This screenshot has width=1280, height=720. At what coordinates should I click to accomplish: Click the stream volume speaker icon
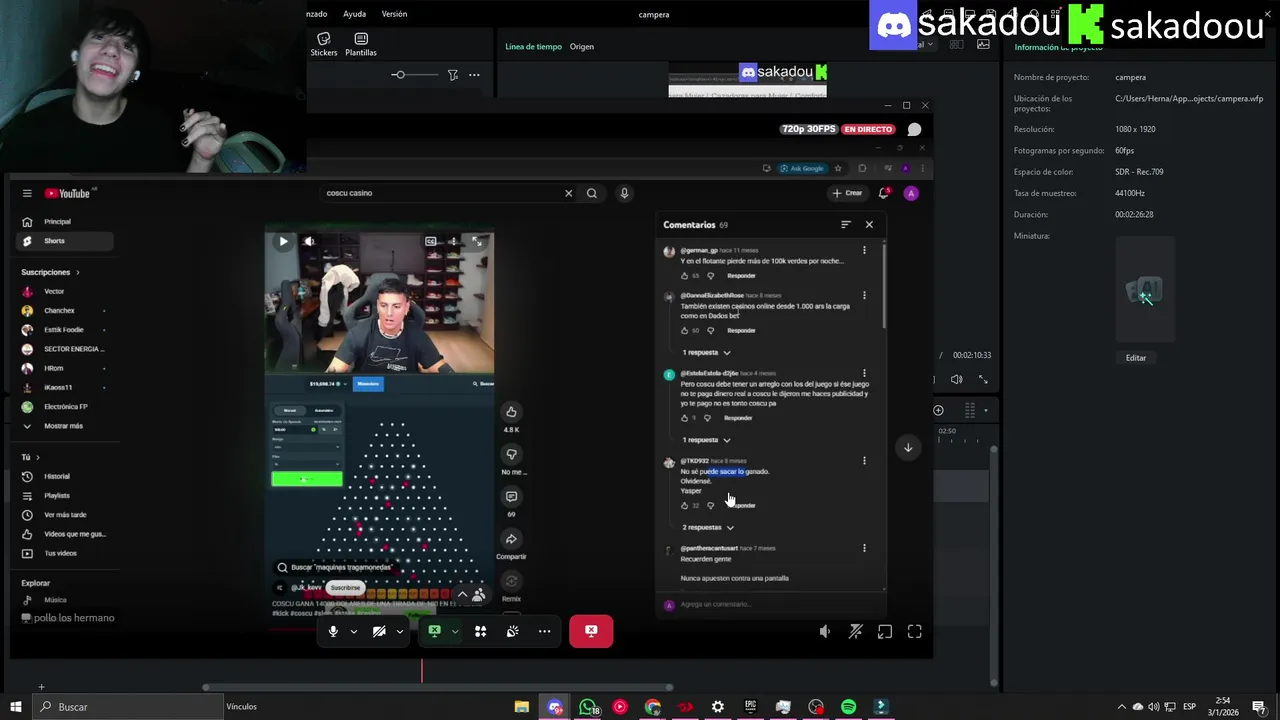pos(824,632)
